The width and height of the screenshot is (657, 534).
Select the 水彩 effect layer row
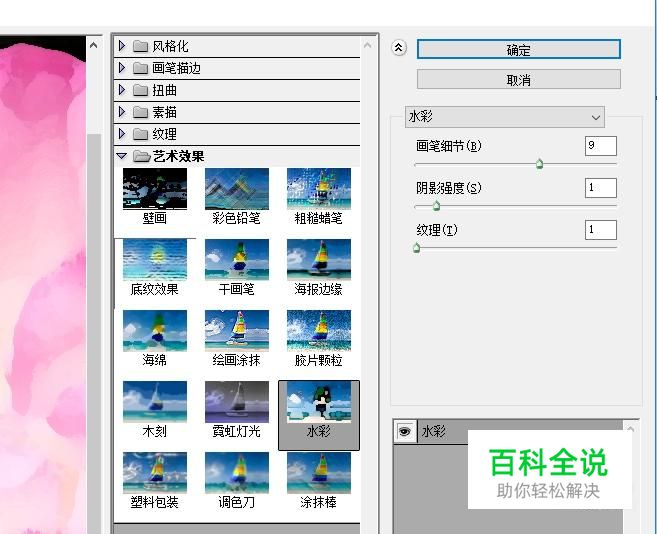(x=508, y=432)
